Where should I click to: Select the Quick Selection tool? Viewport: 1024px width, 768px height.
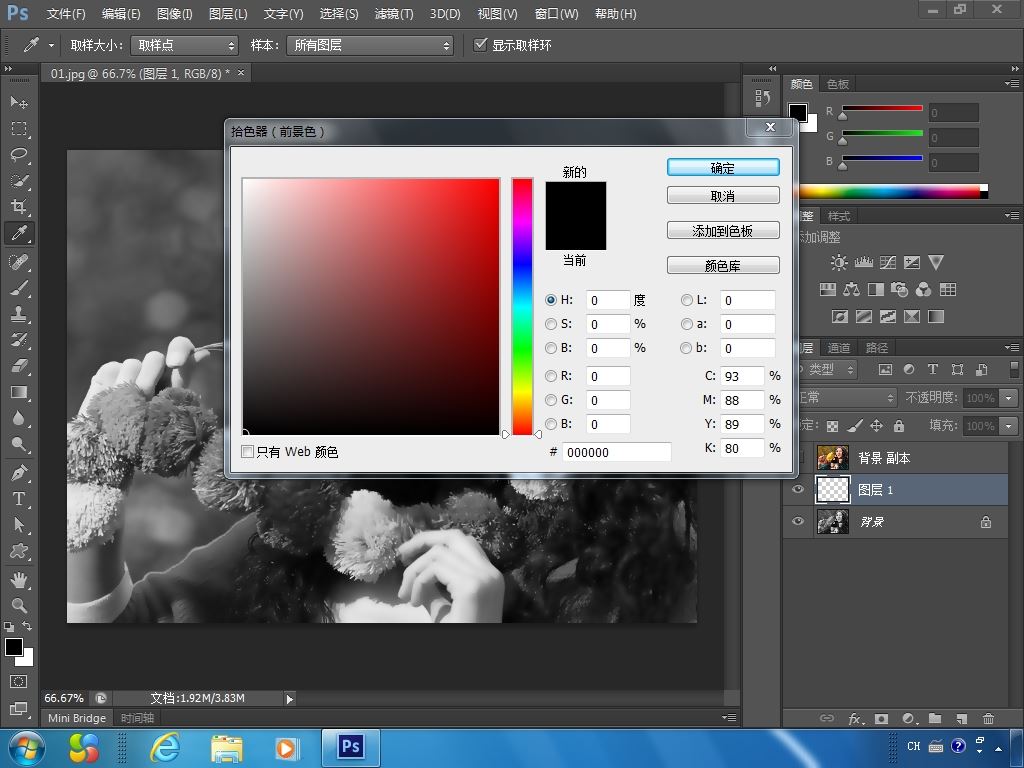(19, 181)
